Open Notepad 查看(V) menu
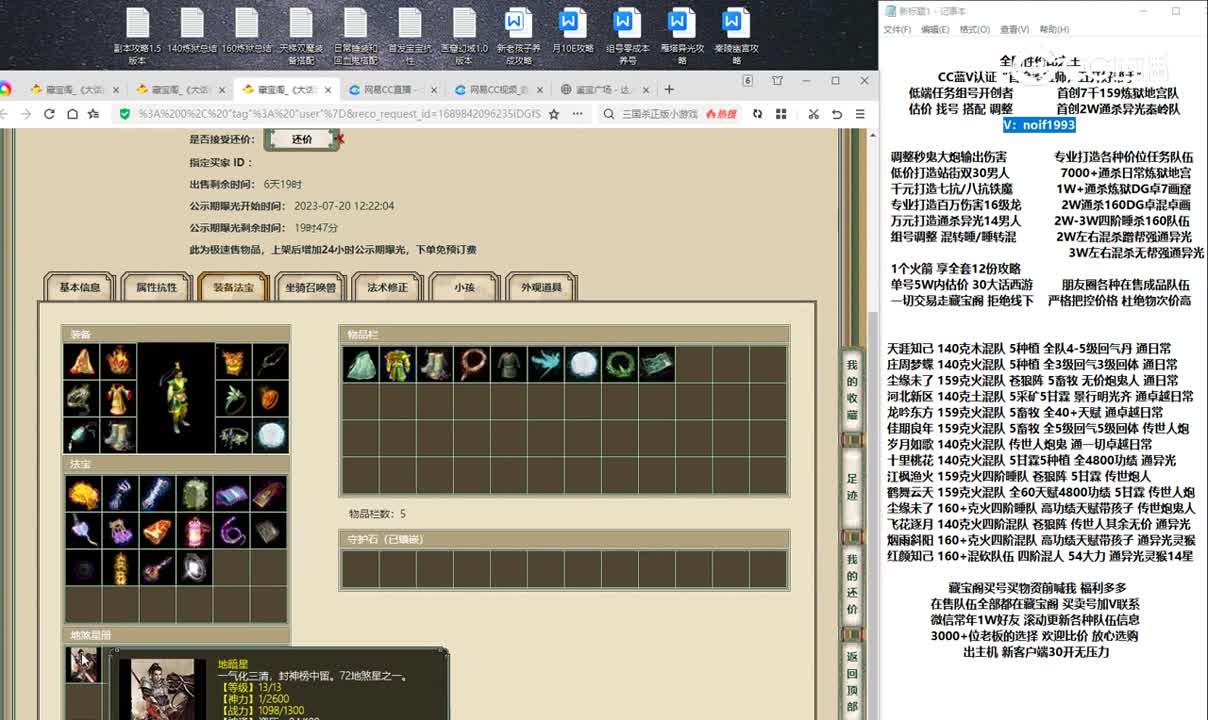This screenshot has height=720, width=1208. pos(1014,30)
